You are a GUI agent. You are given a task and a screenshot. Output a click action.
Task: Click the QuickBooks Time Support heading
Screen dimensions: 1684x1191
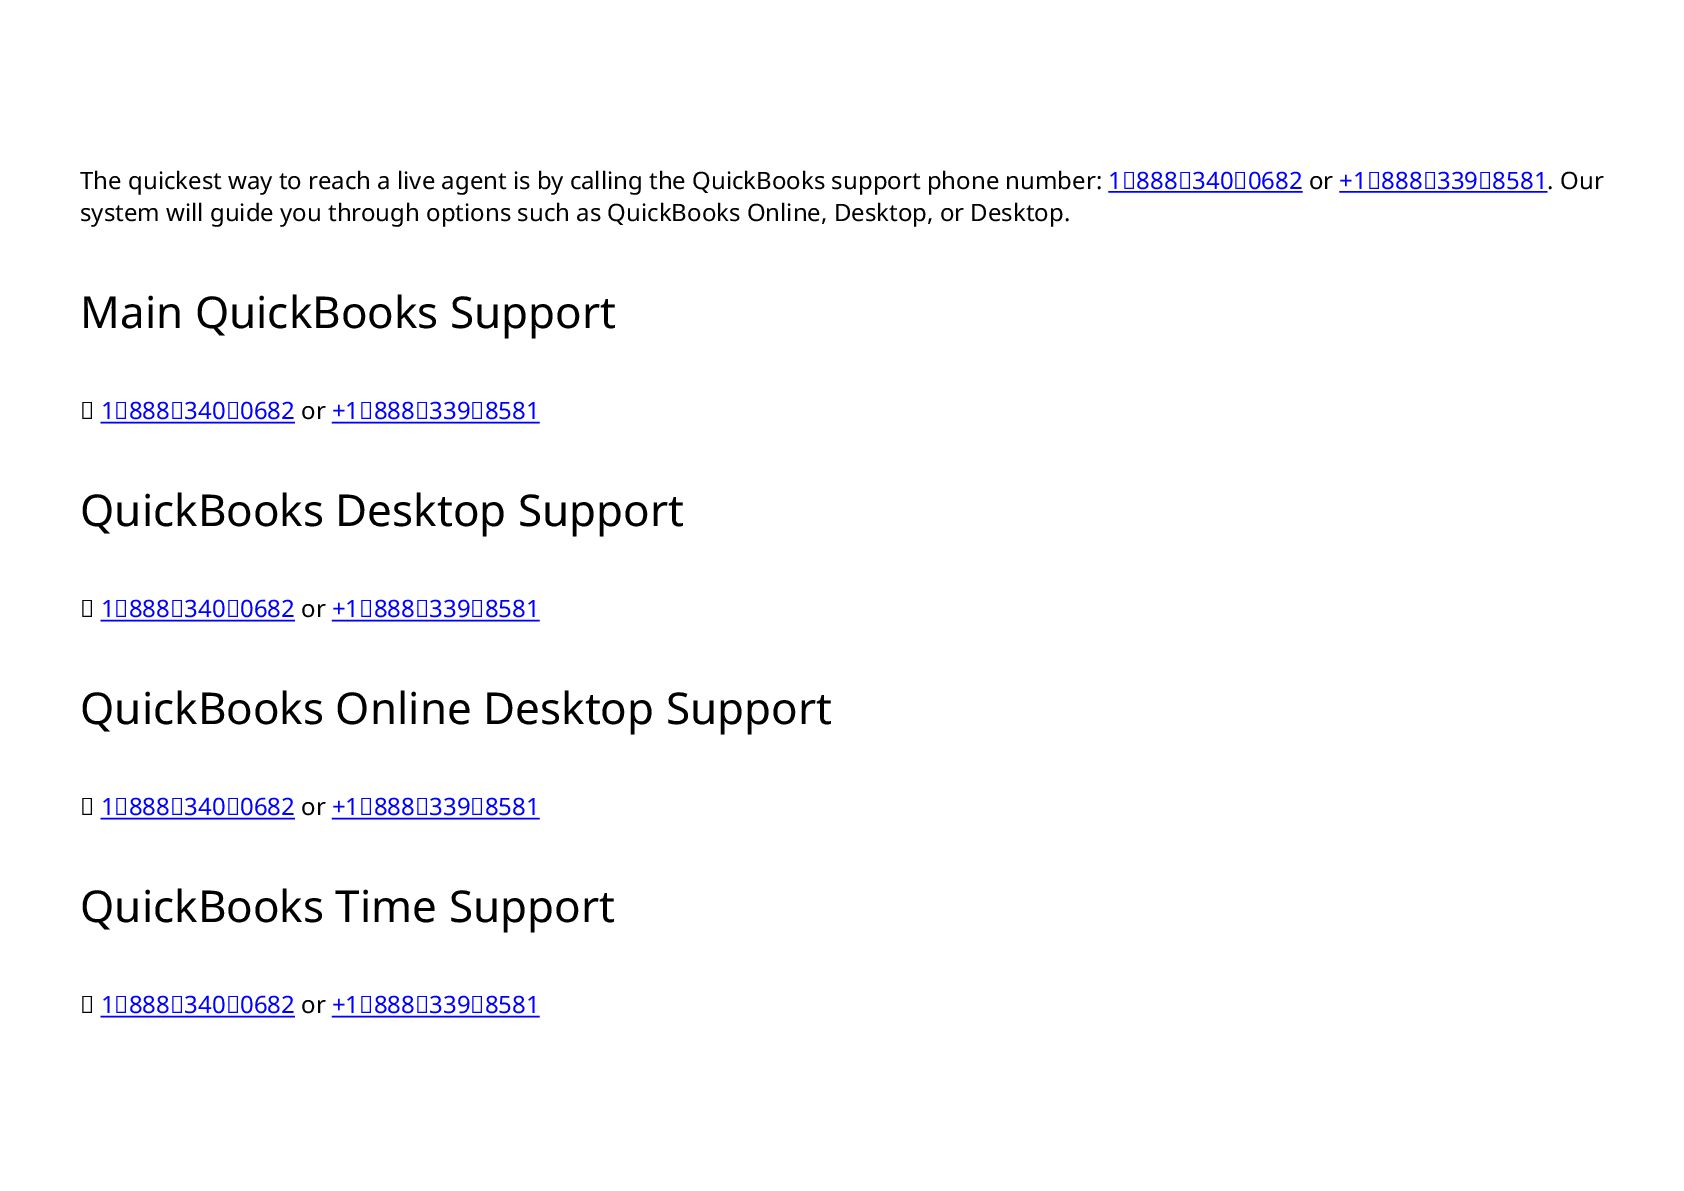click(x=348, y=907)
